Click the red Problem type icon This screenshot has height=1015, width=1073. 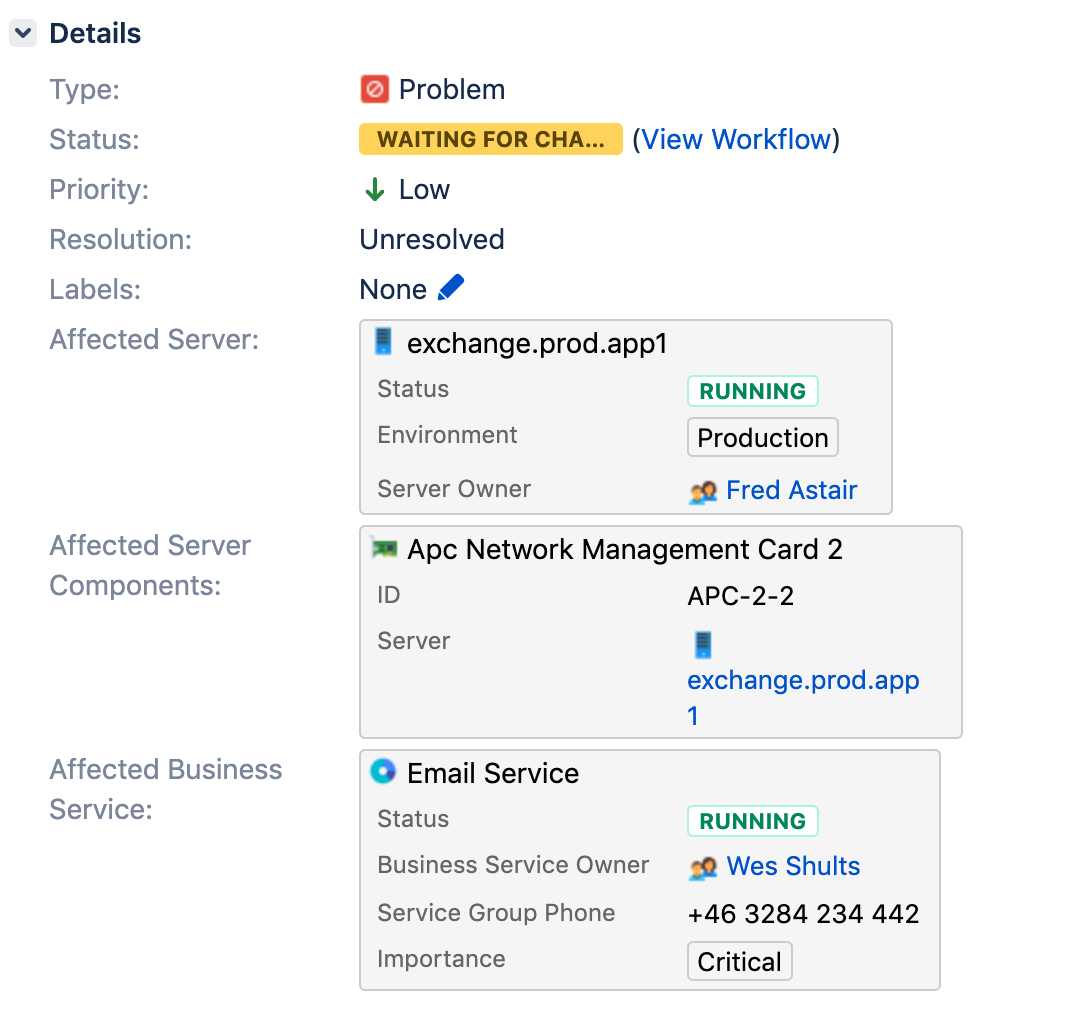(x=374, y=90)
